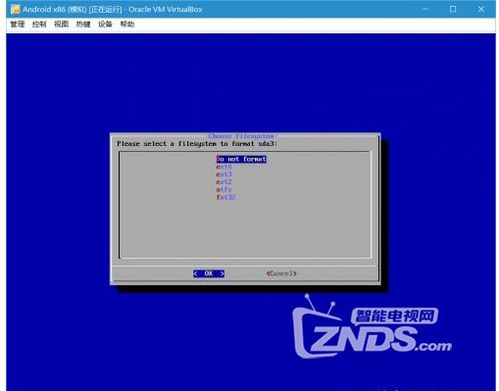Confirm with the OK button
499x391 pixels.
point(209,274)
